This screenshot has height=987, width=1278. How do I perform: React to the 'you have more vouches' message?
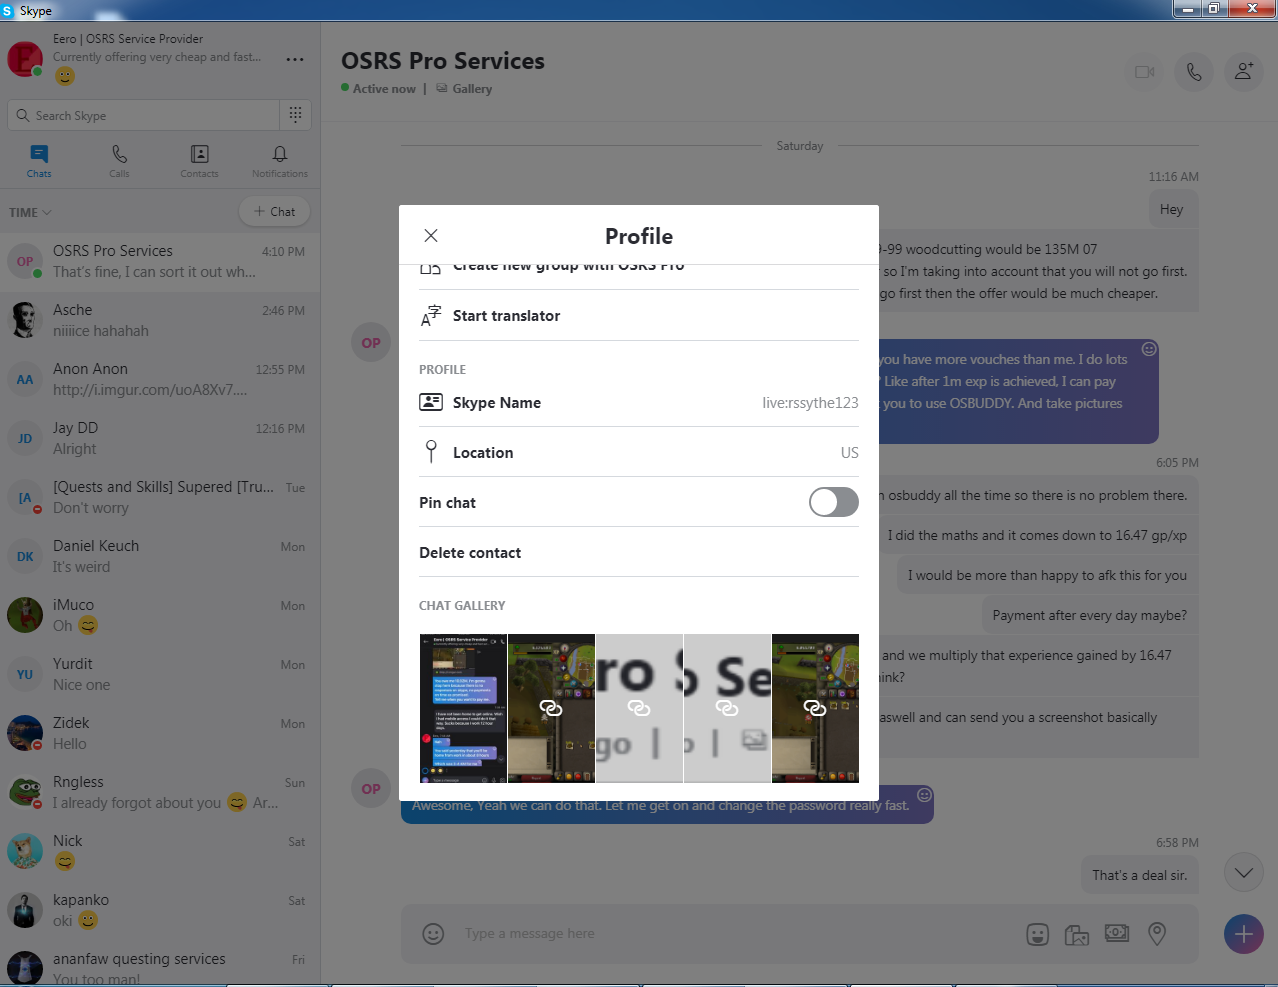tap(1149, 349)
